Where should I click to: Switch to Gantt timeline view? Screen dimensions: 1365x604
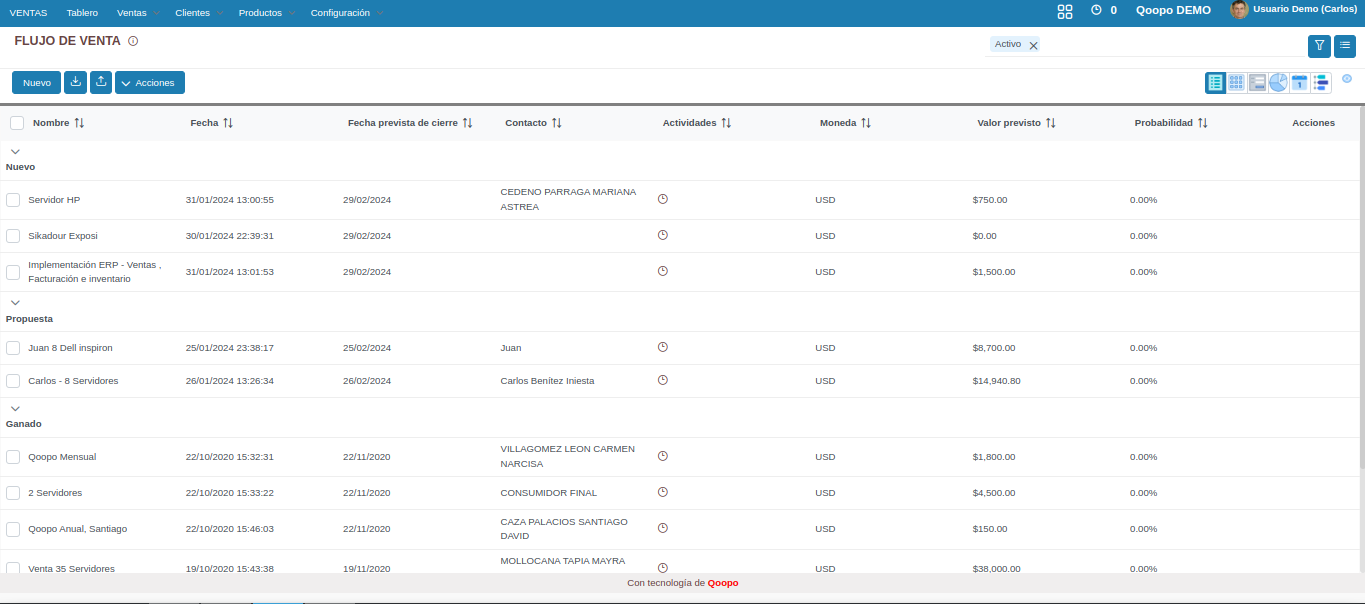(1320, 83)
